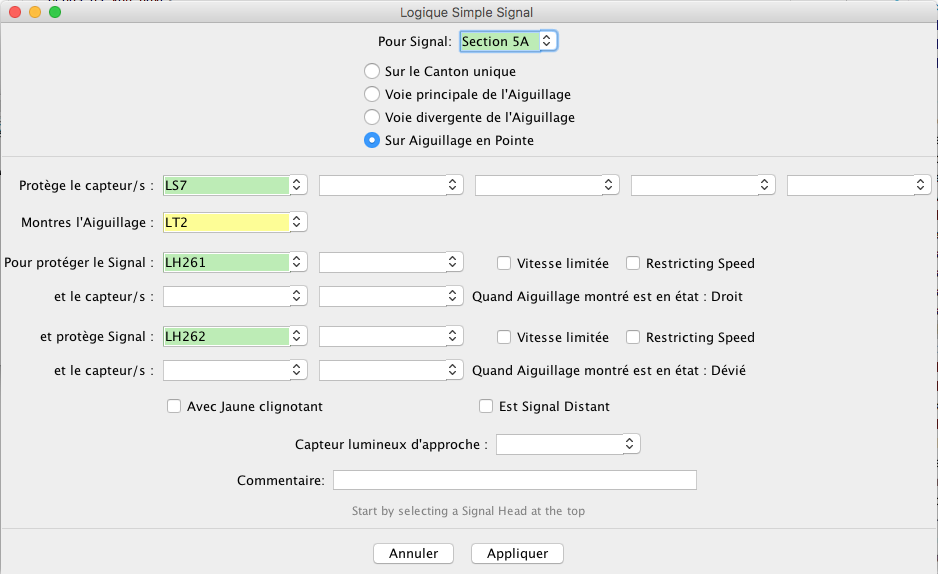Enable 'Avec Jaune clignotant' checkbox
This screenshot has height=574, width=938.
175,407
